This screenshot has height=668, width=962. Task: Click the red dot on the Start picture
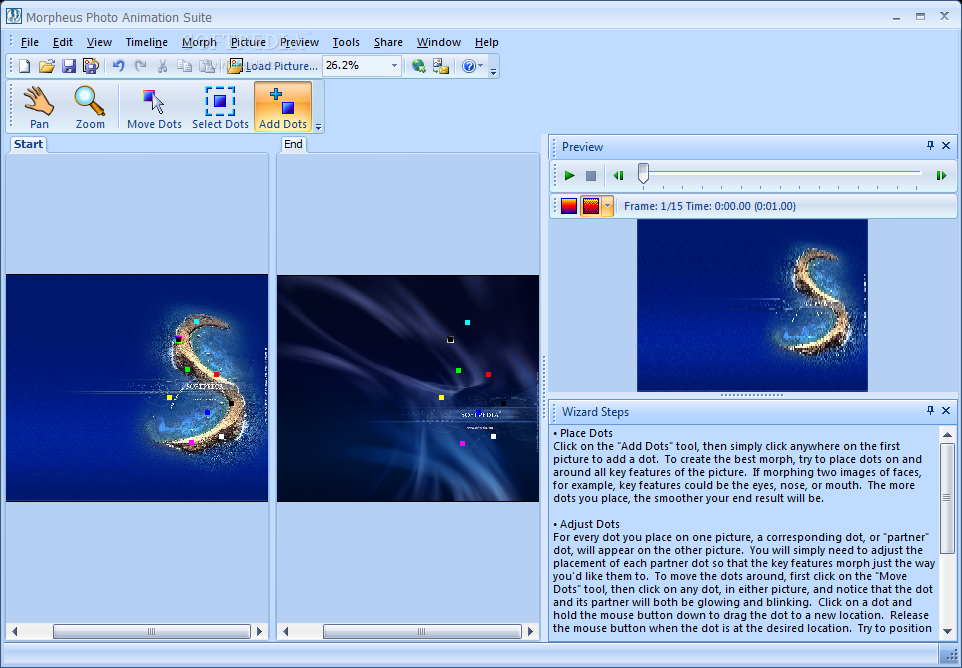click(217, 374)
